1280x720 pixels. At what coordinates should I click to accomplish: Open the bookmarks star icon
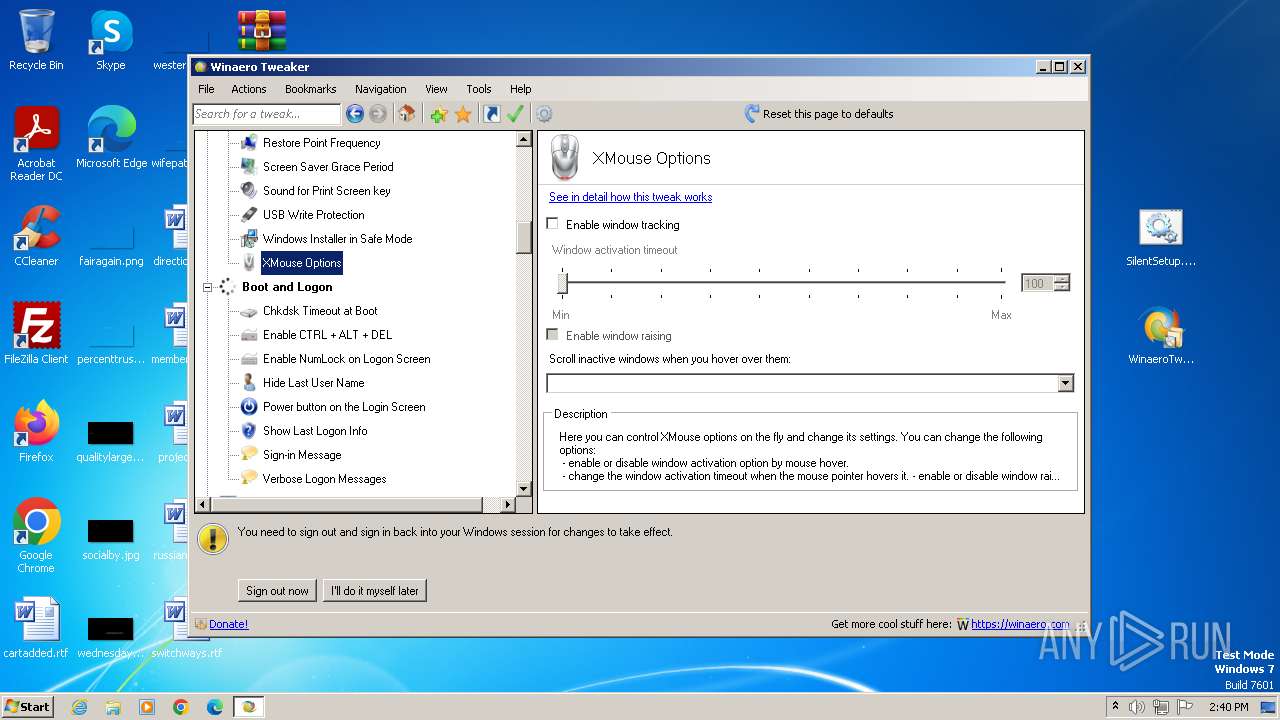point(463,114)
